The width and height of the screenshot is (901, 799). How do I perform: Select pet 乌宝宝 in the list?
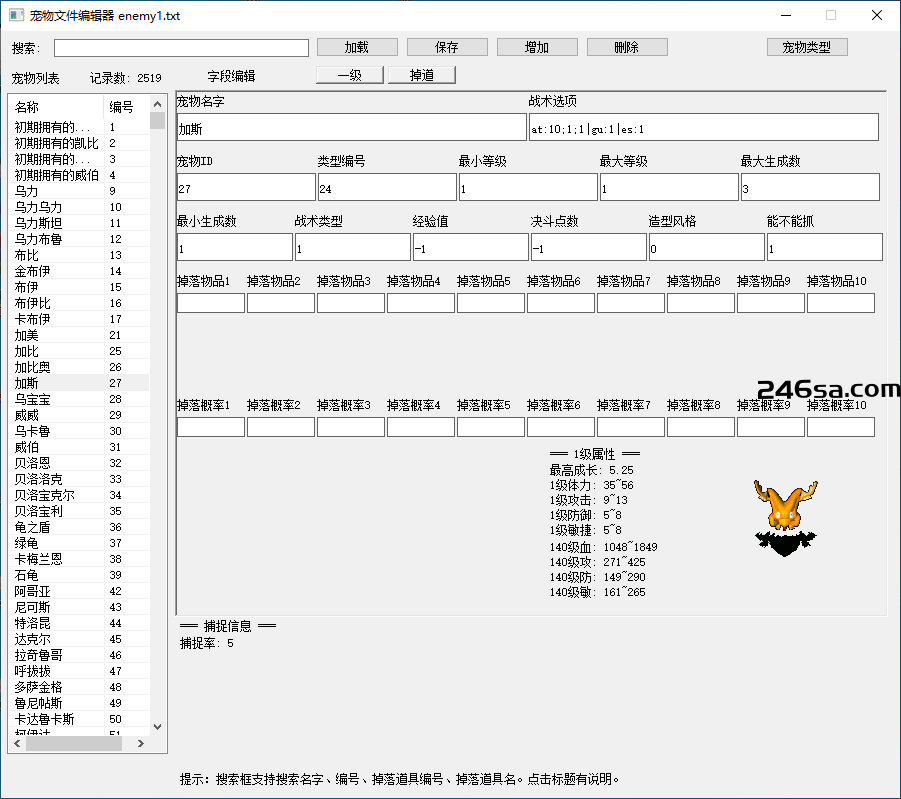click(79, 399)
